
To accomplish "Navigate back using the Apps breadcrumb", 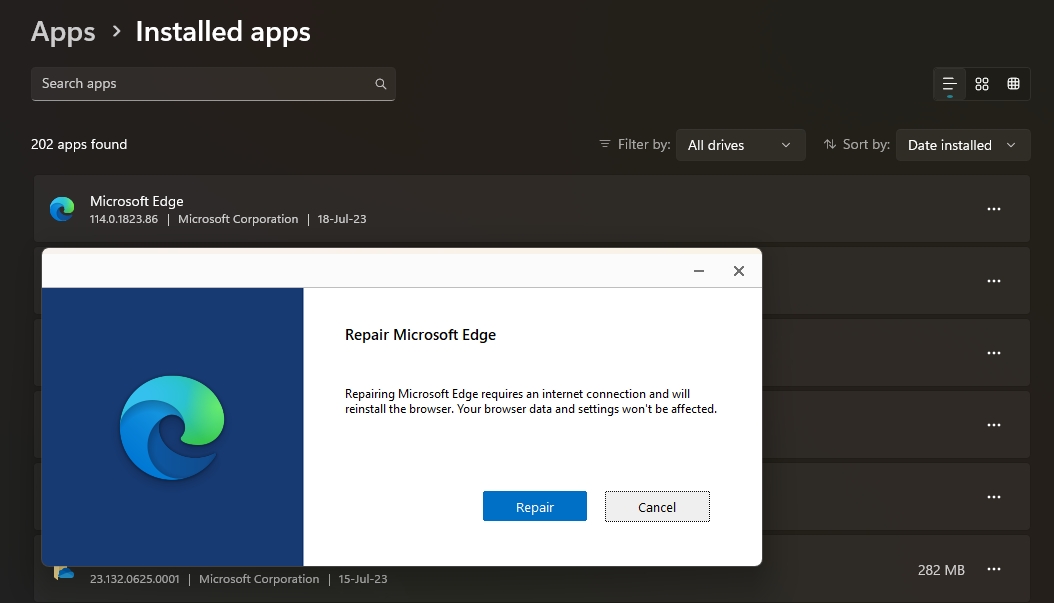I will click(x=62, y=31).
